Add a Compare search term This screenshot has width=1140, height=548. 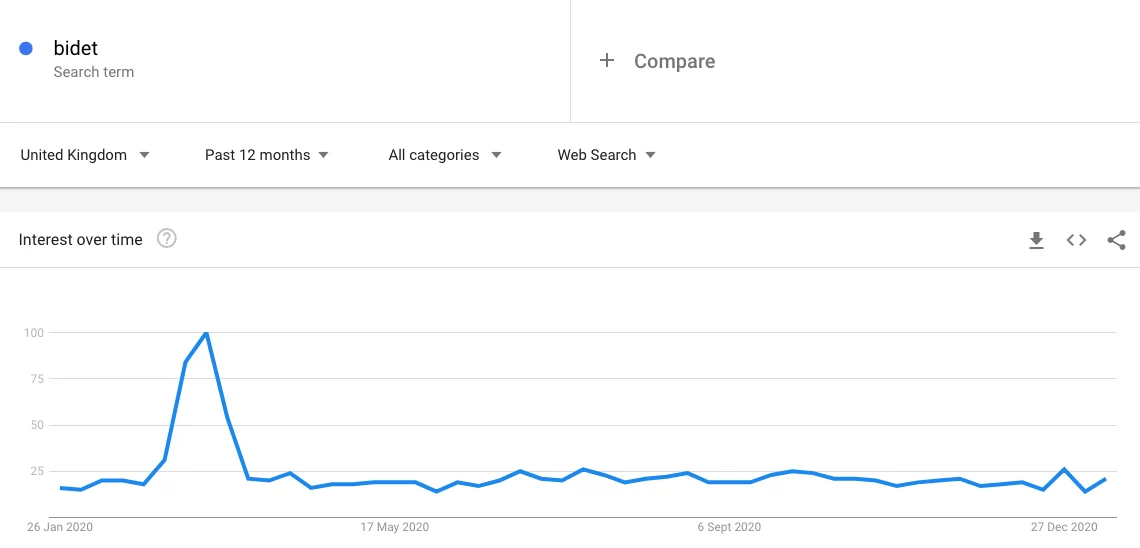(674, 61)
